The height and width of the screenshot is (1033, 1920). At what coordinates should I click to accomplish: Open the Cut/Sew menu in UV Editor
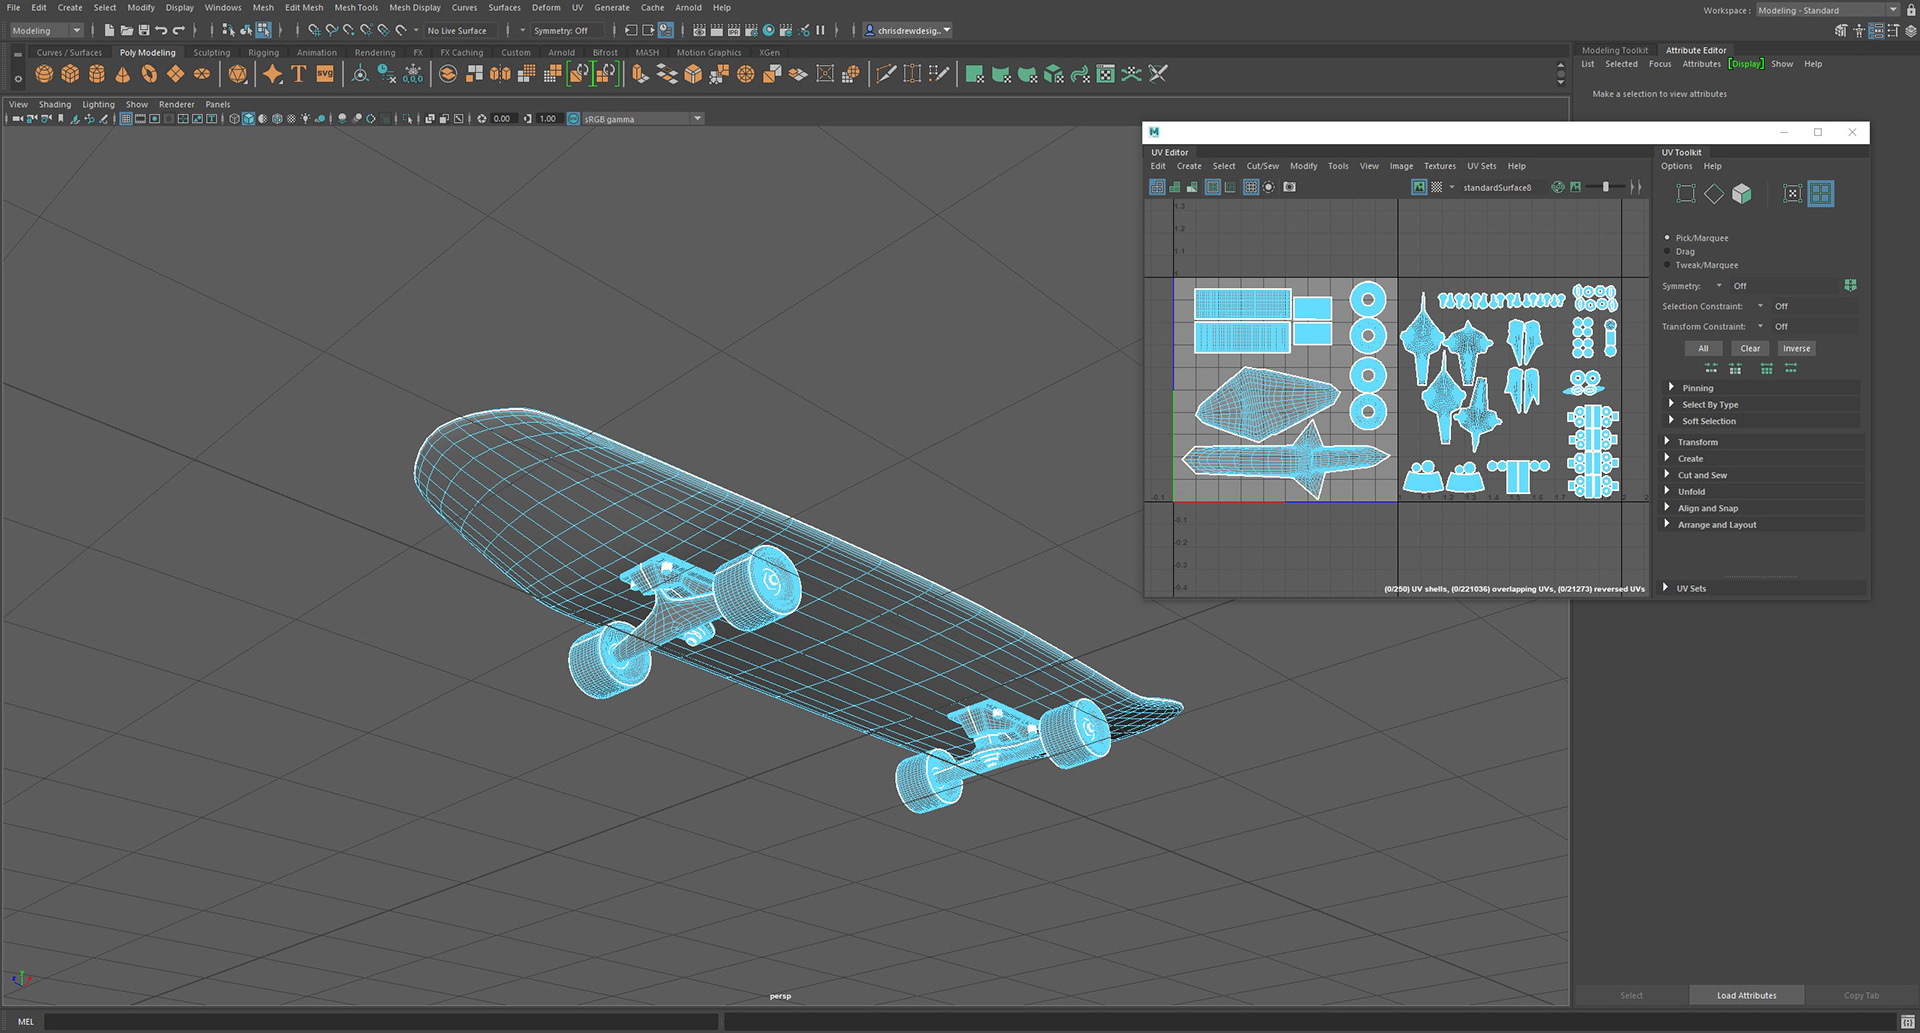click(1262, 166)
